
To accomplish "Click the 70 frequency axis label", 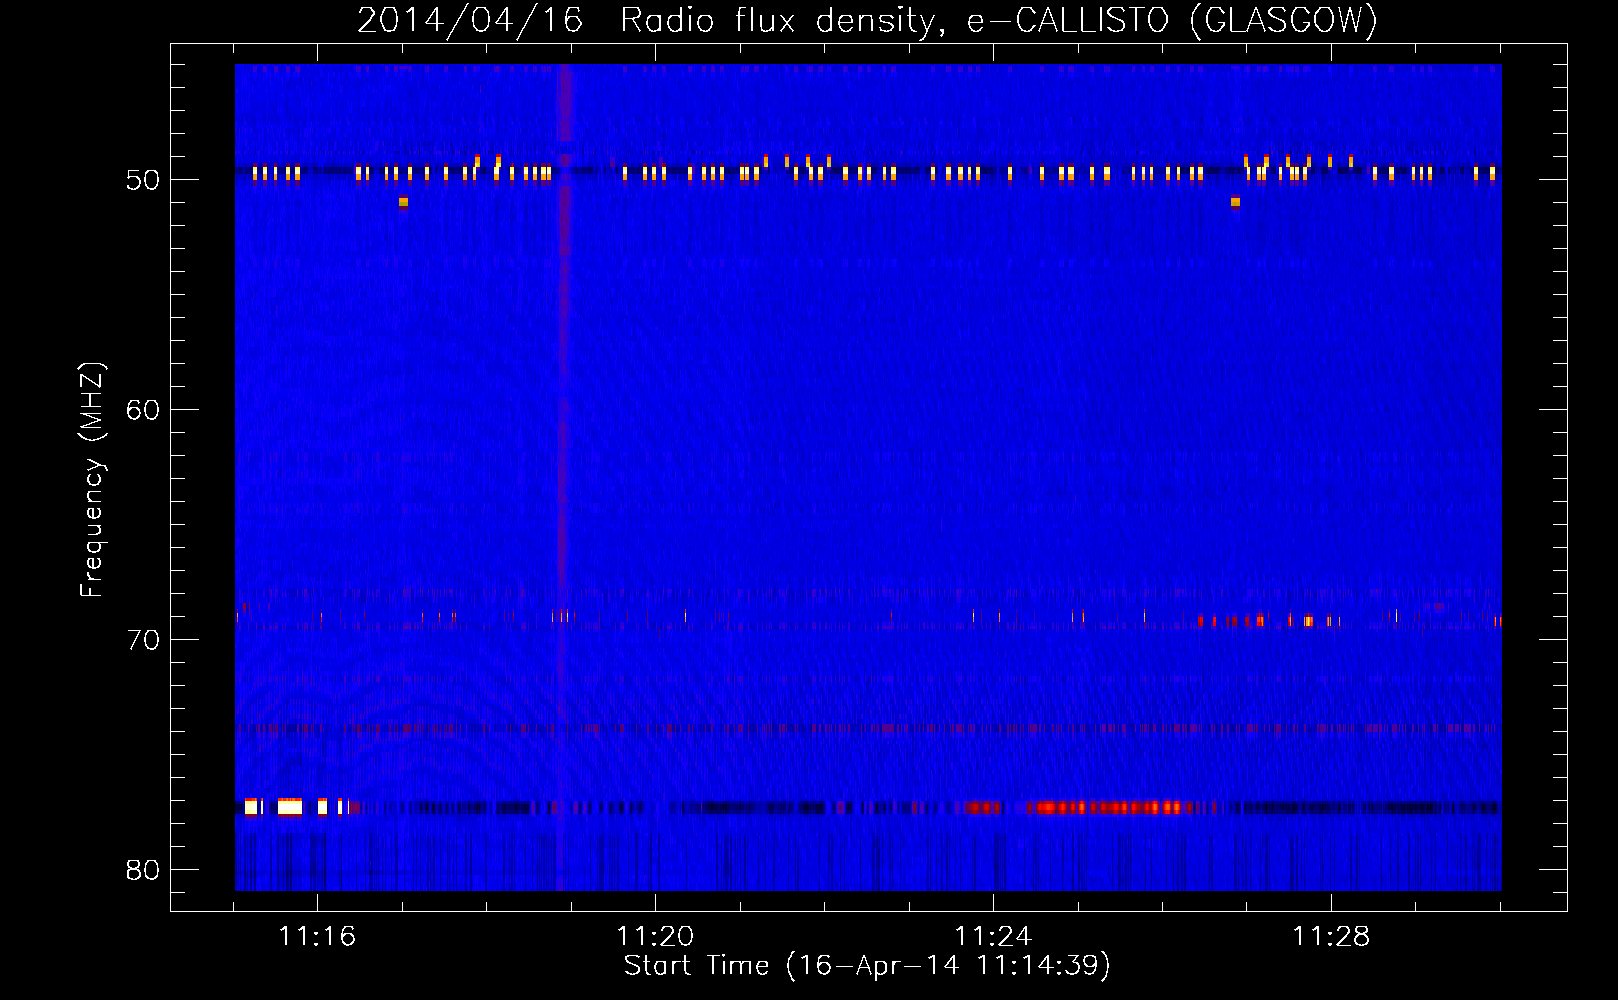I will [143, 640].
